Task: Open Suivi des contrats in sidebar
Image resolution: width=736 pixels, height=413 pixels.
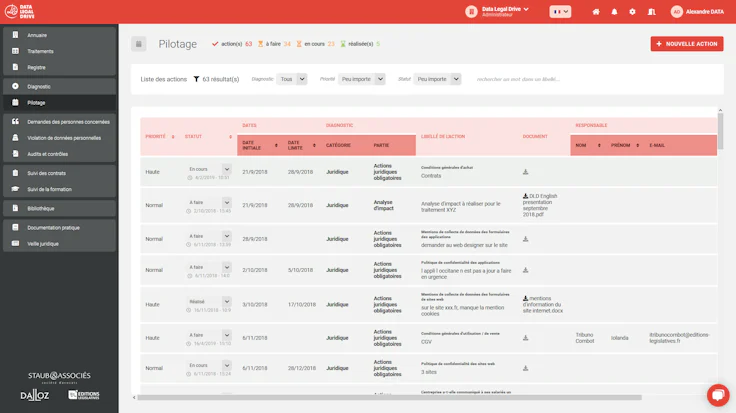Action: pyautogui.click(x=59, y=173)
